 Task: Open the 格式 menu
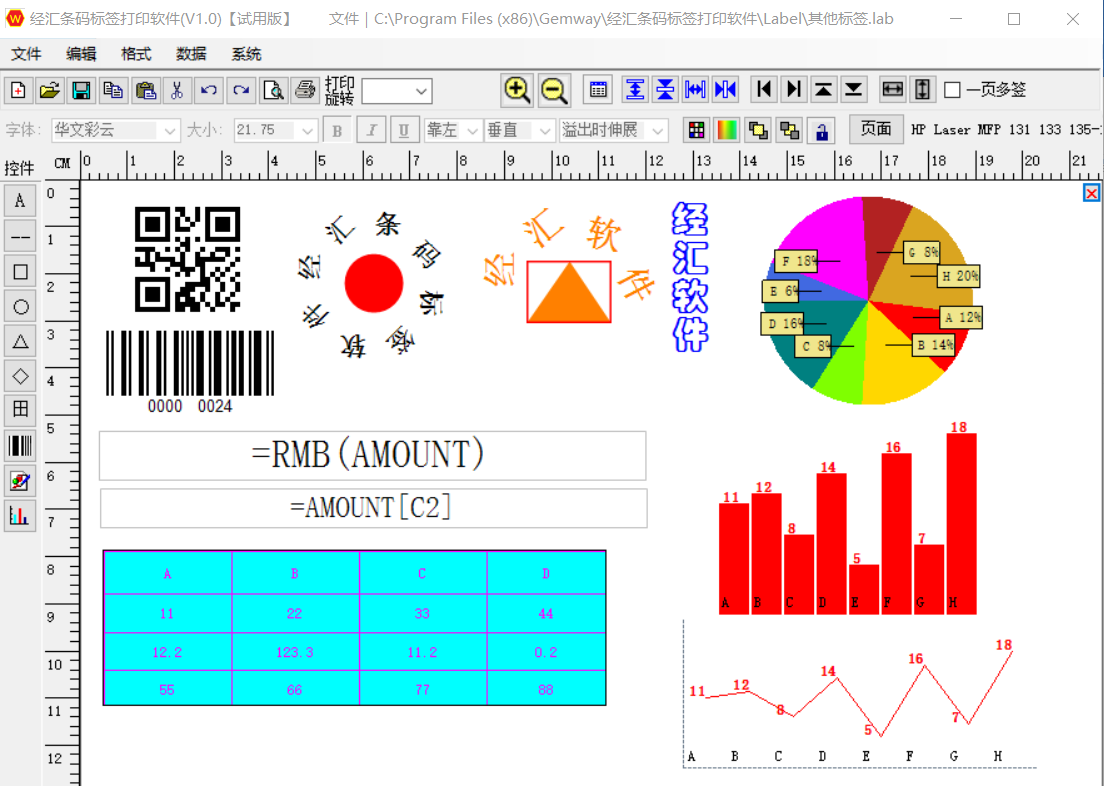pyautogui.click(x=137, y=54)
